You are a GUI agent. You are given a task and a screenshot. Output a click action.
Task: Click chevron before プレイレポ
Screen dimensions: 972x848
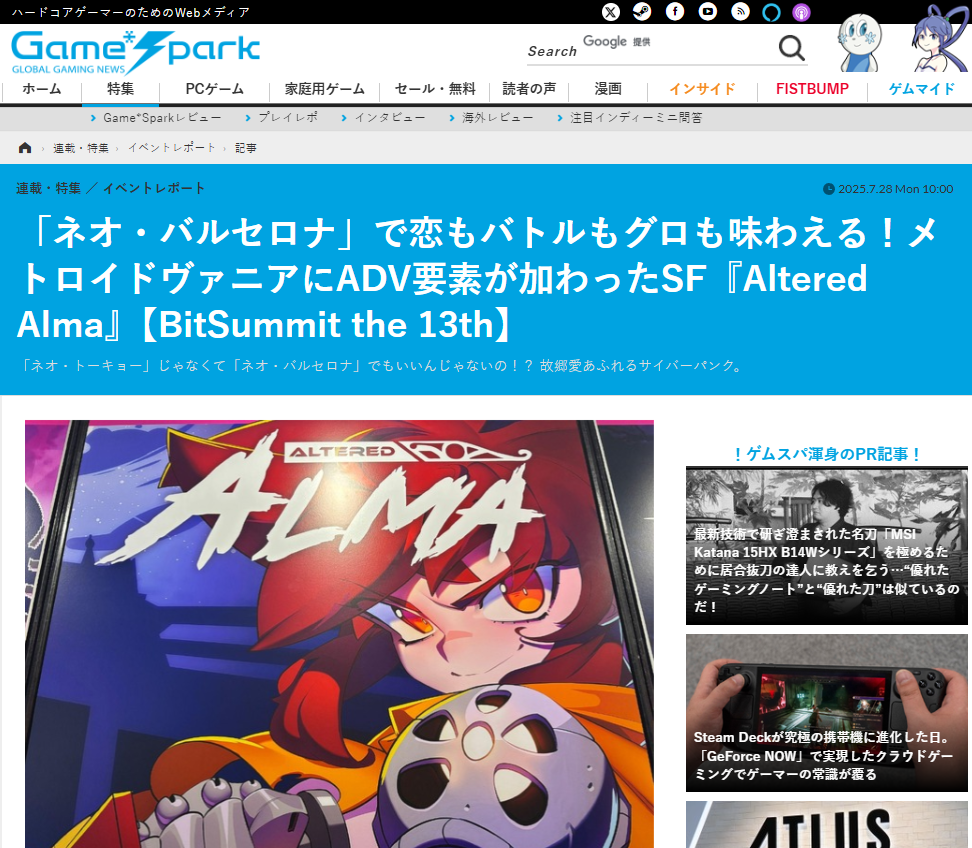point(248,118)
